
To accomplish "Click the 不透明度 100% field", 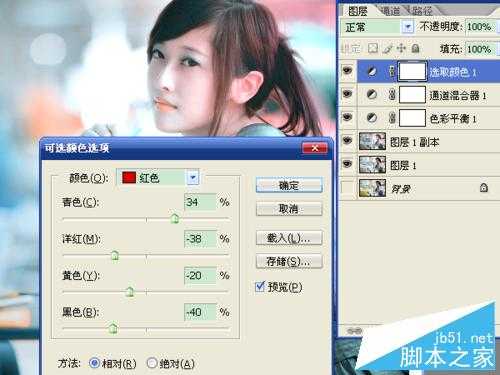I will tap(481, 27).
